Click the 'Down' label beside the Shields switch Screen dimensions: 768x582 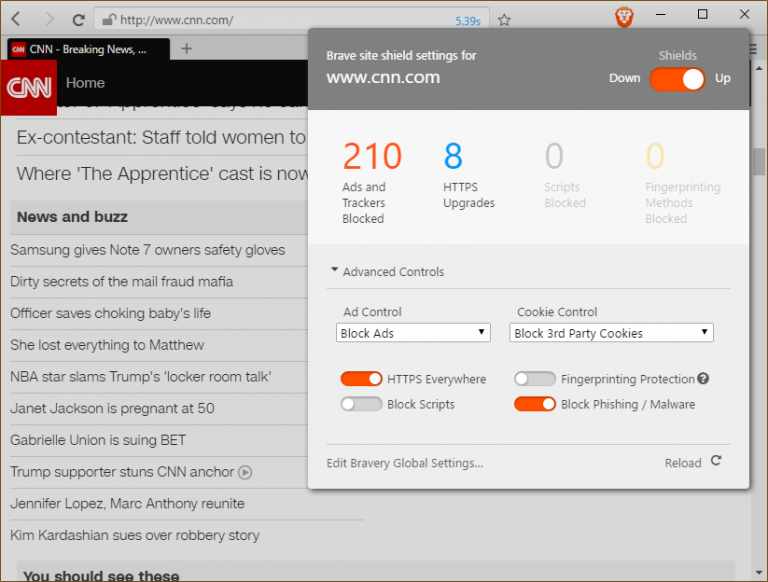pos(624,78)
